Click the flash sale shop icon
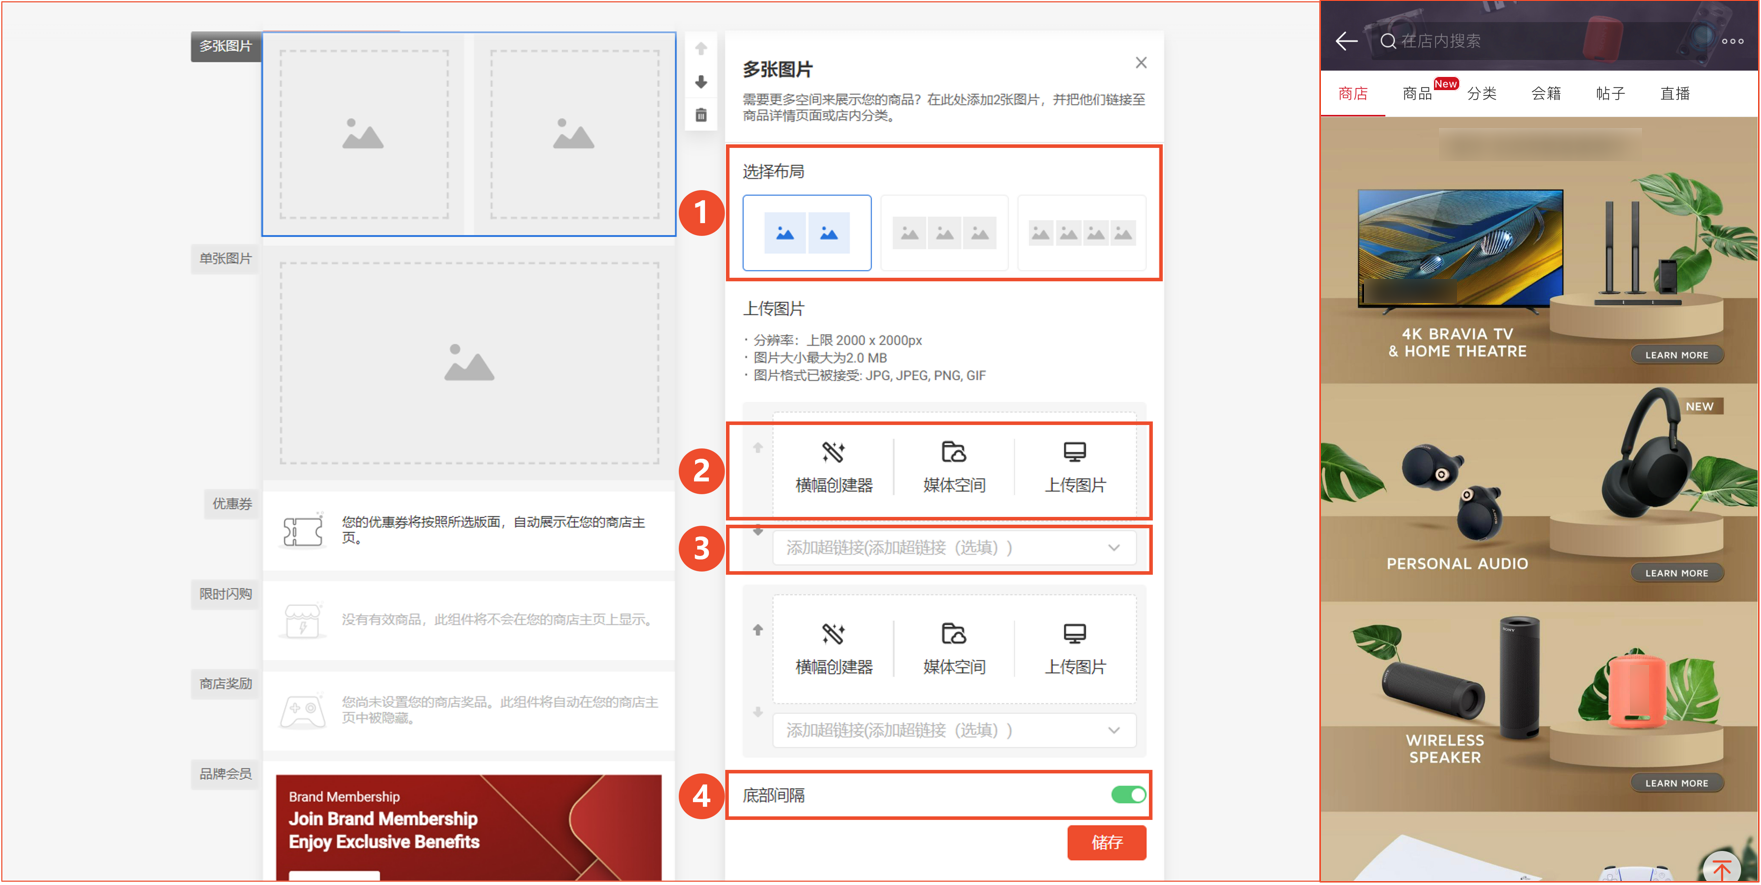The image size is (1761, 885). [303, 621]
